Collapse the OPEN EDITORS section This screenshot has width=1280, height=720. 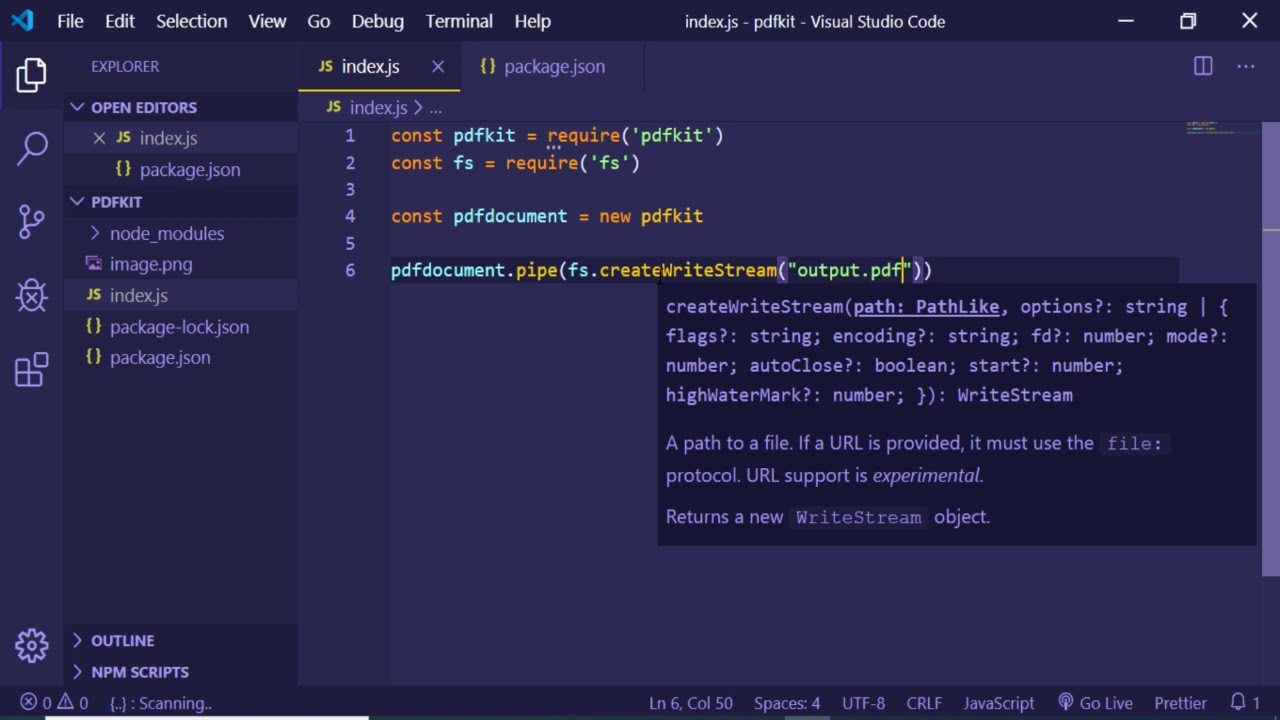[144, 107]
